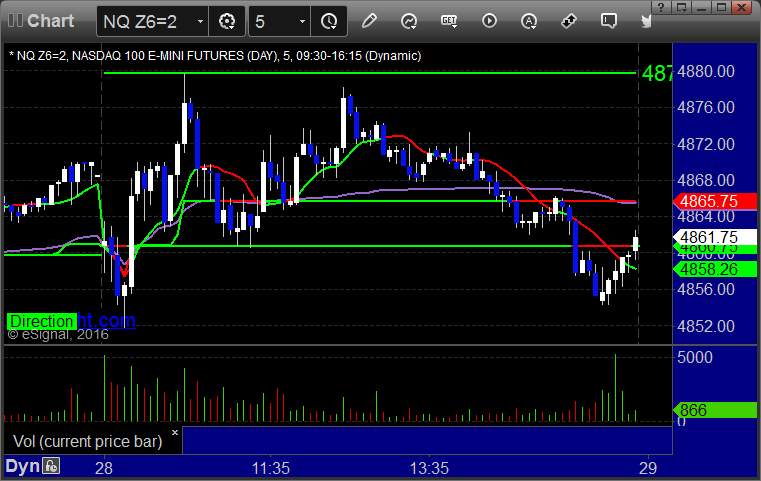761x481 pixels.
Task: Click the window pop-out options button
Action: point(681,7)
